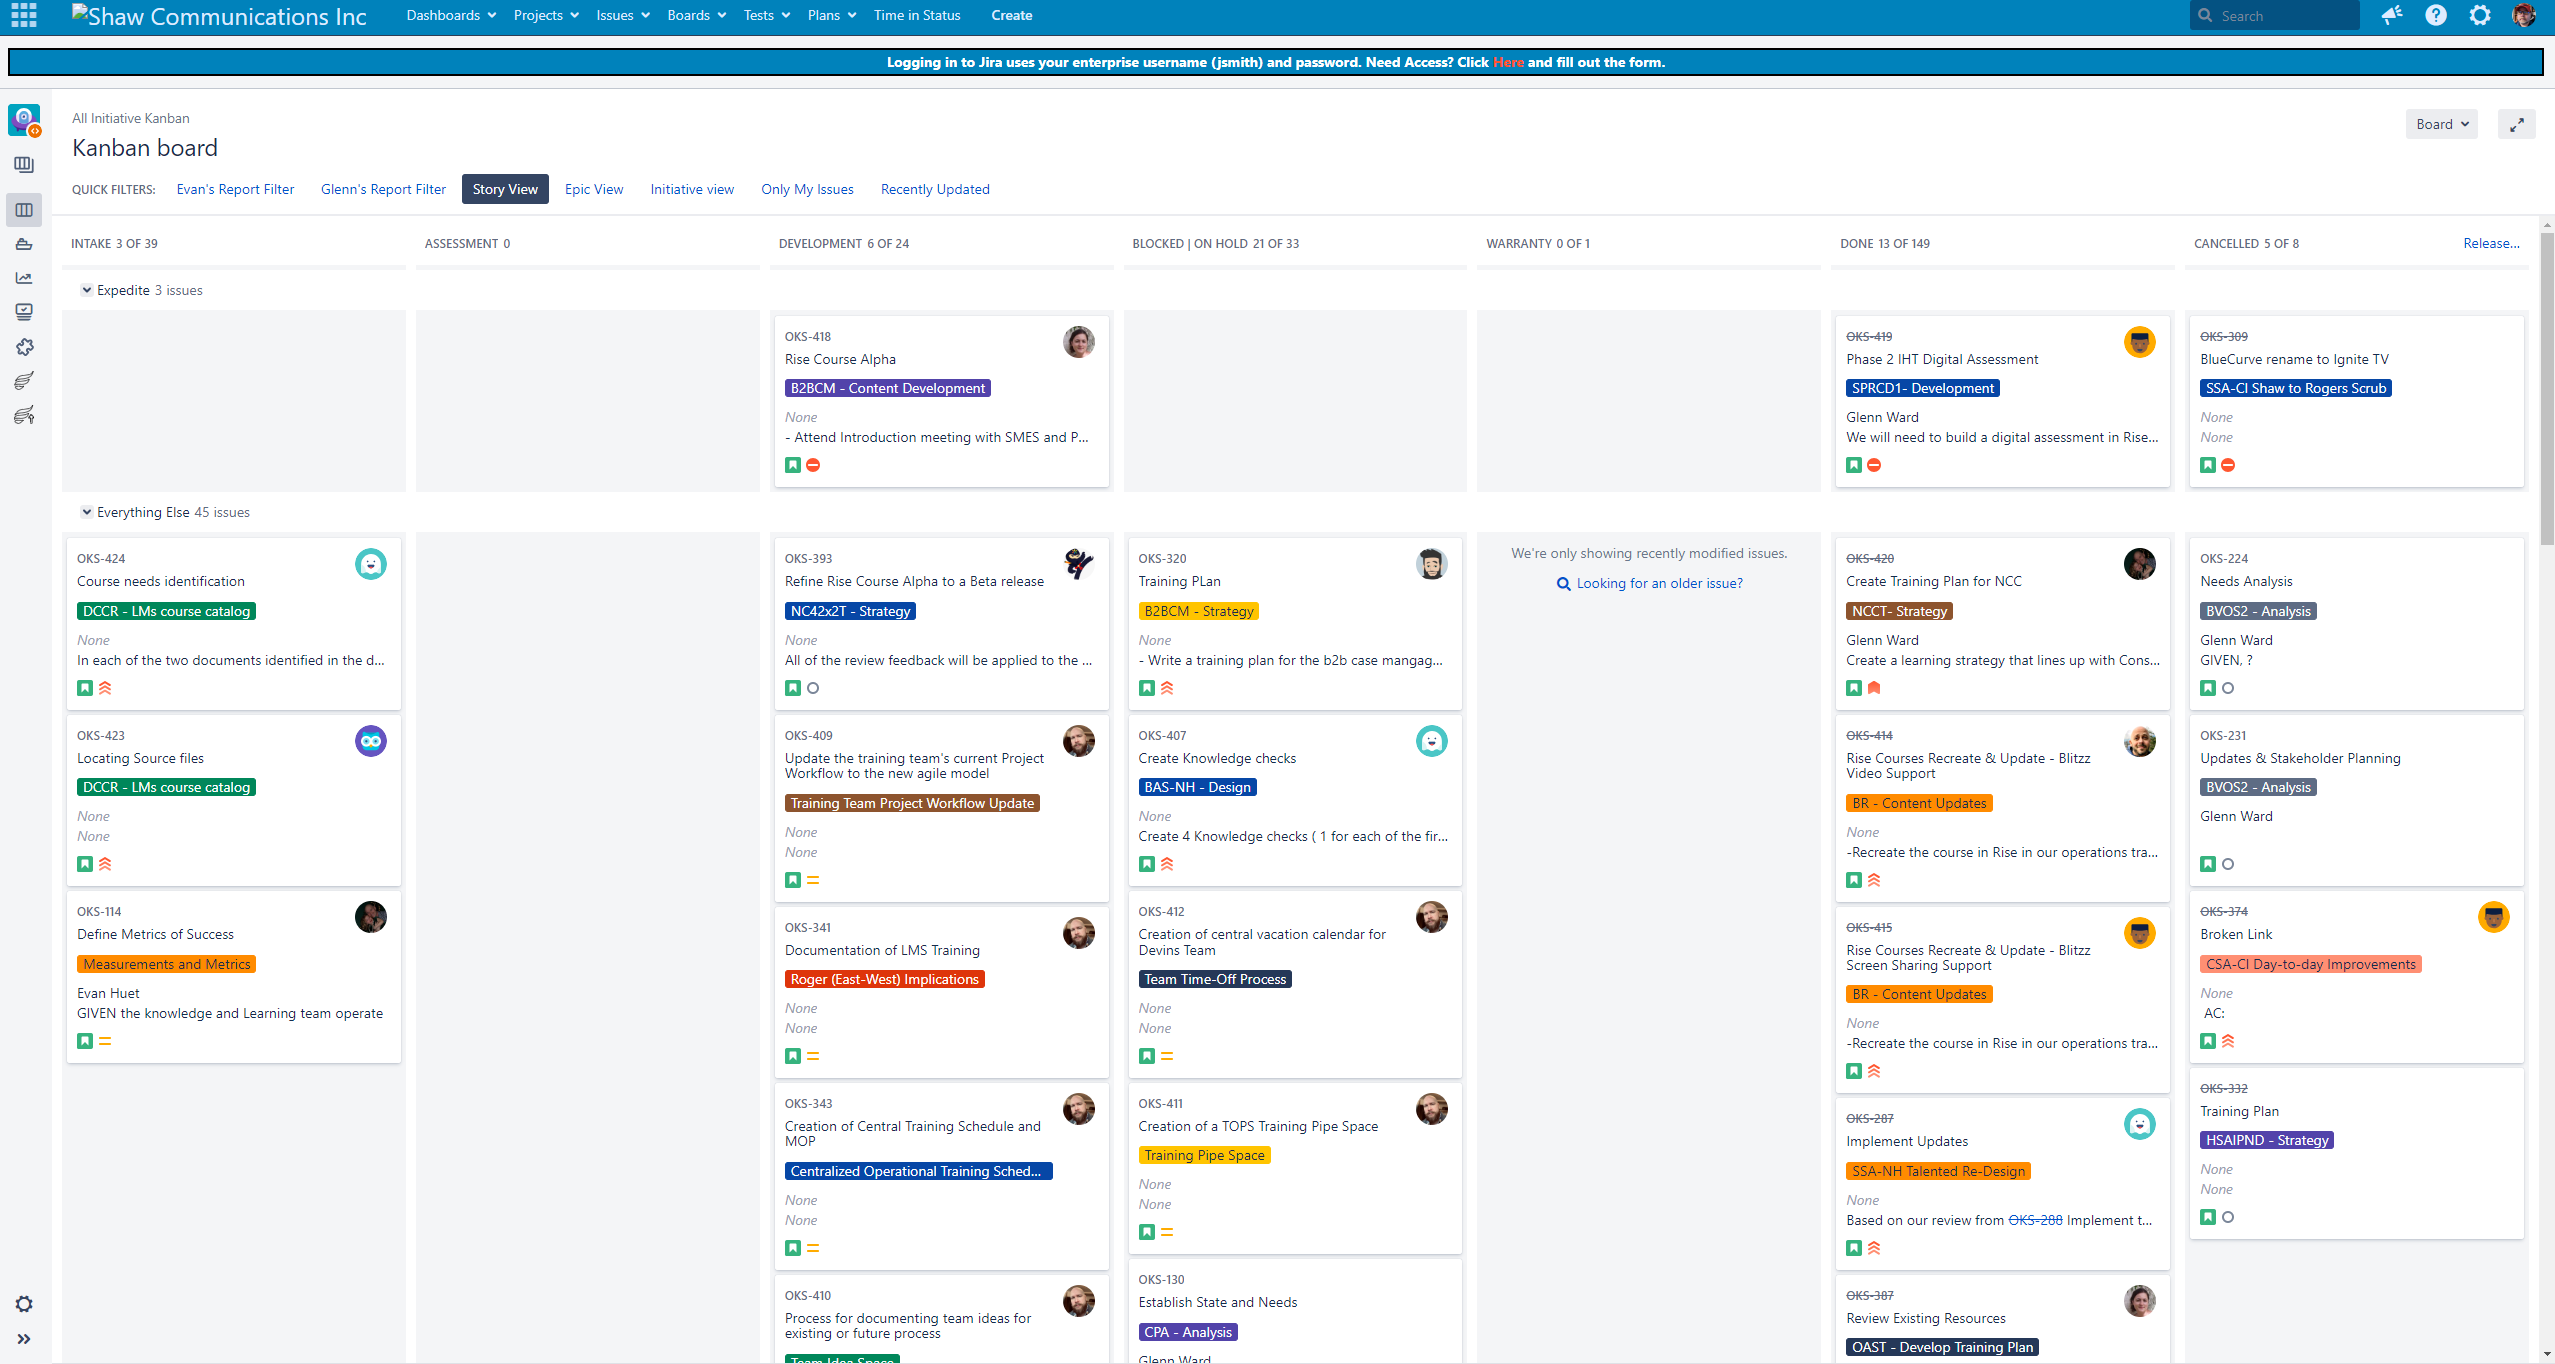Open the app switcher grid icon
Screen dimensions: 2555x1364
(24, 15)
